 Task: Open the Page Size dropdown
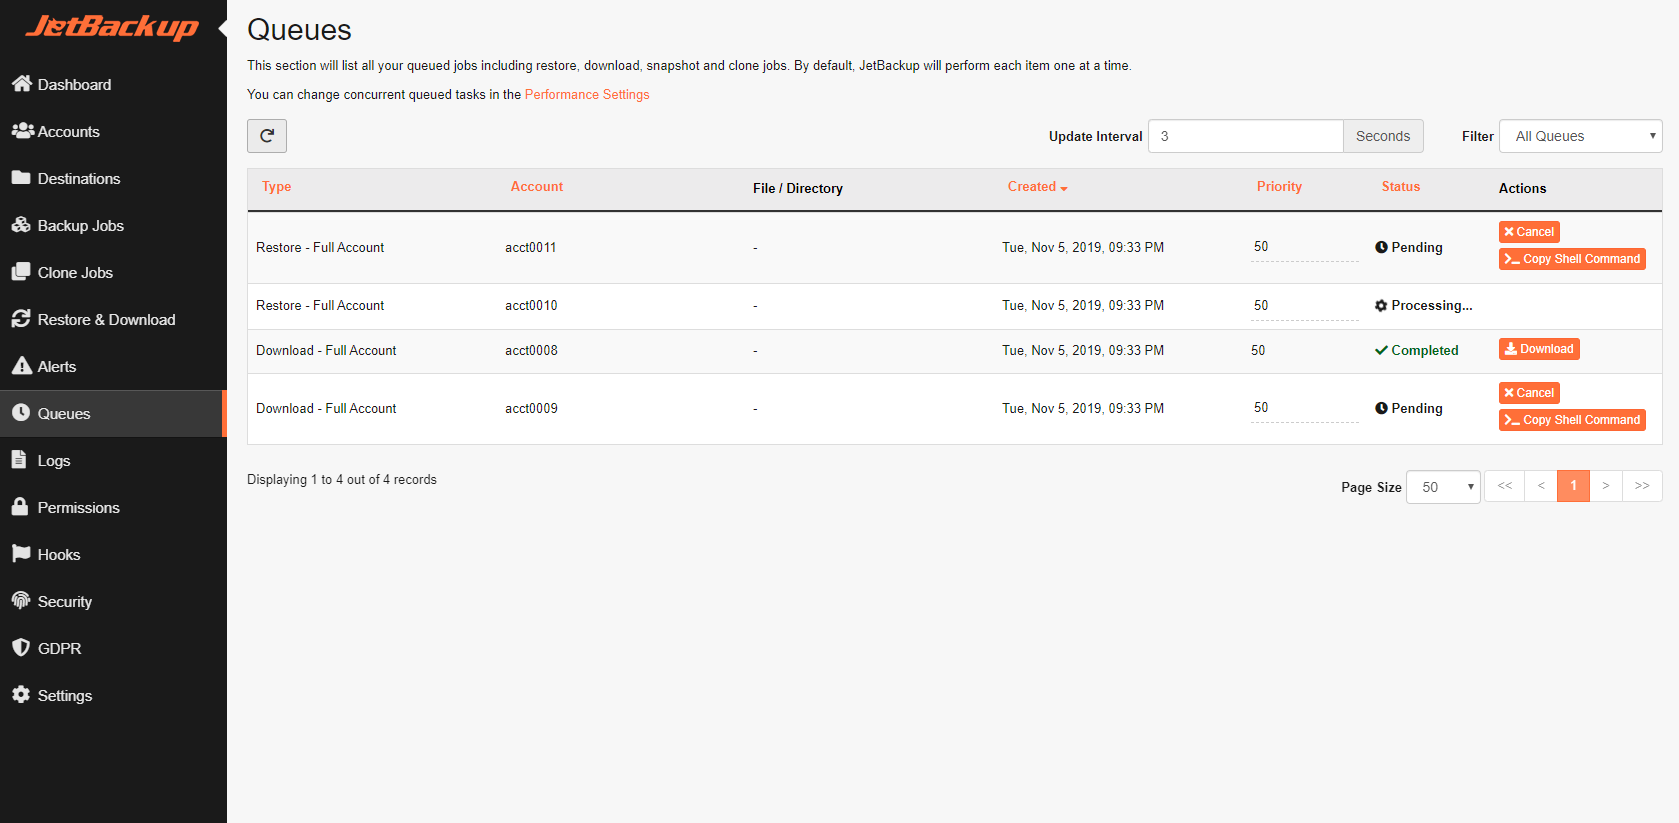pos(1443,487)
